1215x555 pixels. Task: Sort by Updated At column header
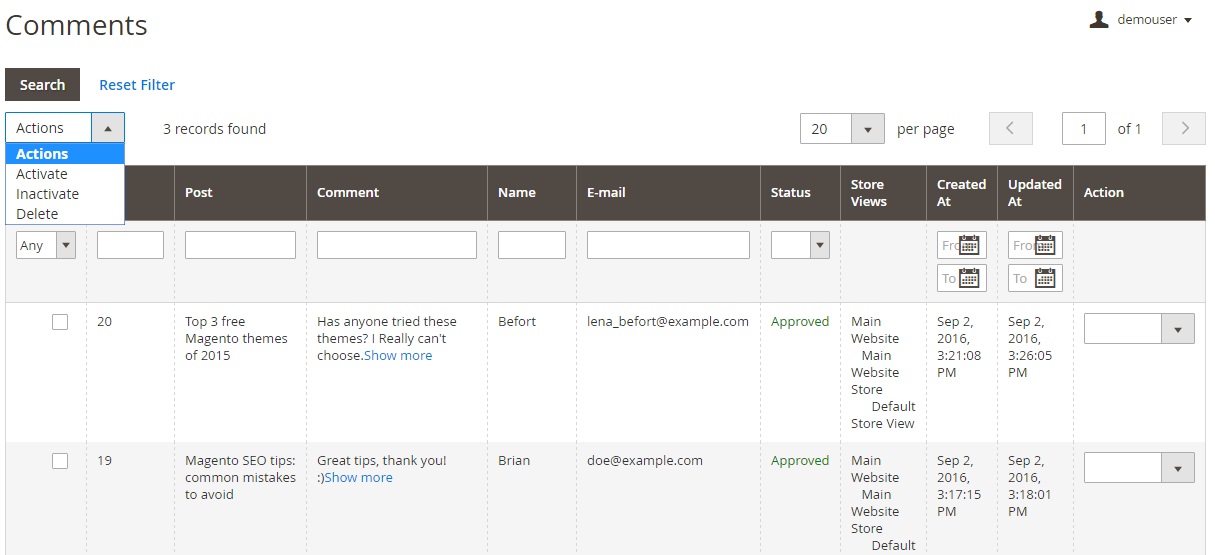[1034, 193]
